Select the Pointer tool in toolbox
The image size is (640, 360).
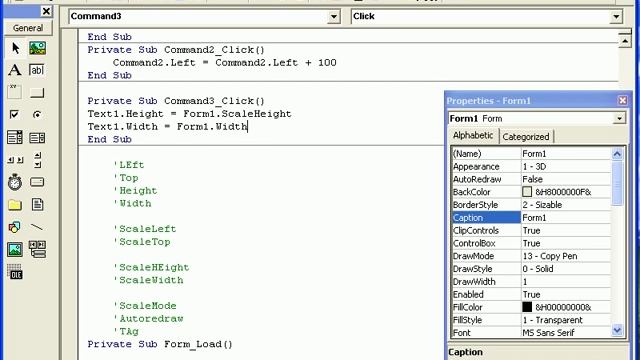click(15, 48)
